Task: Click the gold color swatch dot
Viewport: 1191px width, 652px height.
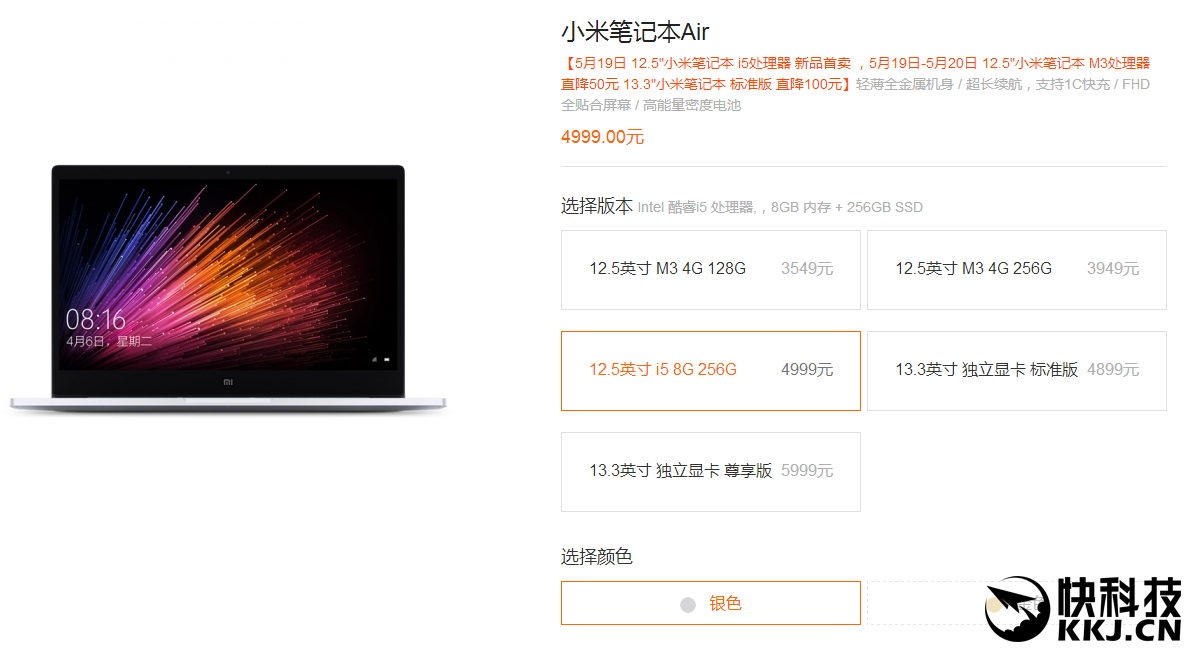Action: click(994, 605)
